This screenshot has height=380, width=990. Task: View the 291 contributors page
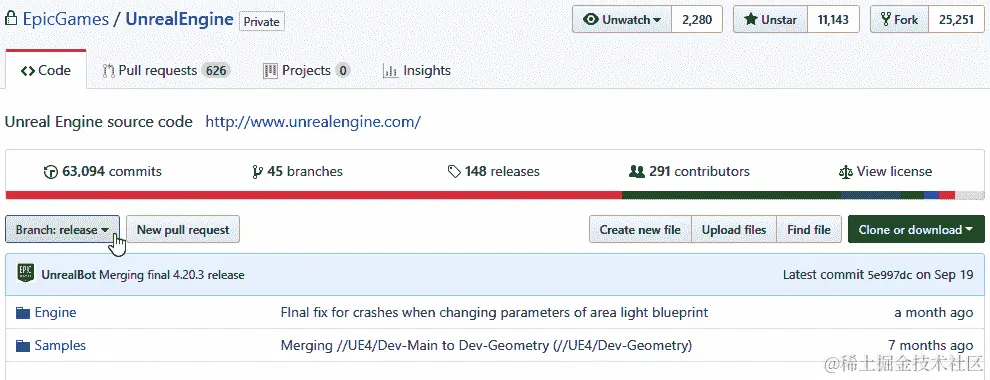689,171
